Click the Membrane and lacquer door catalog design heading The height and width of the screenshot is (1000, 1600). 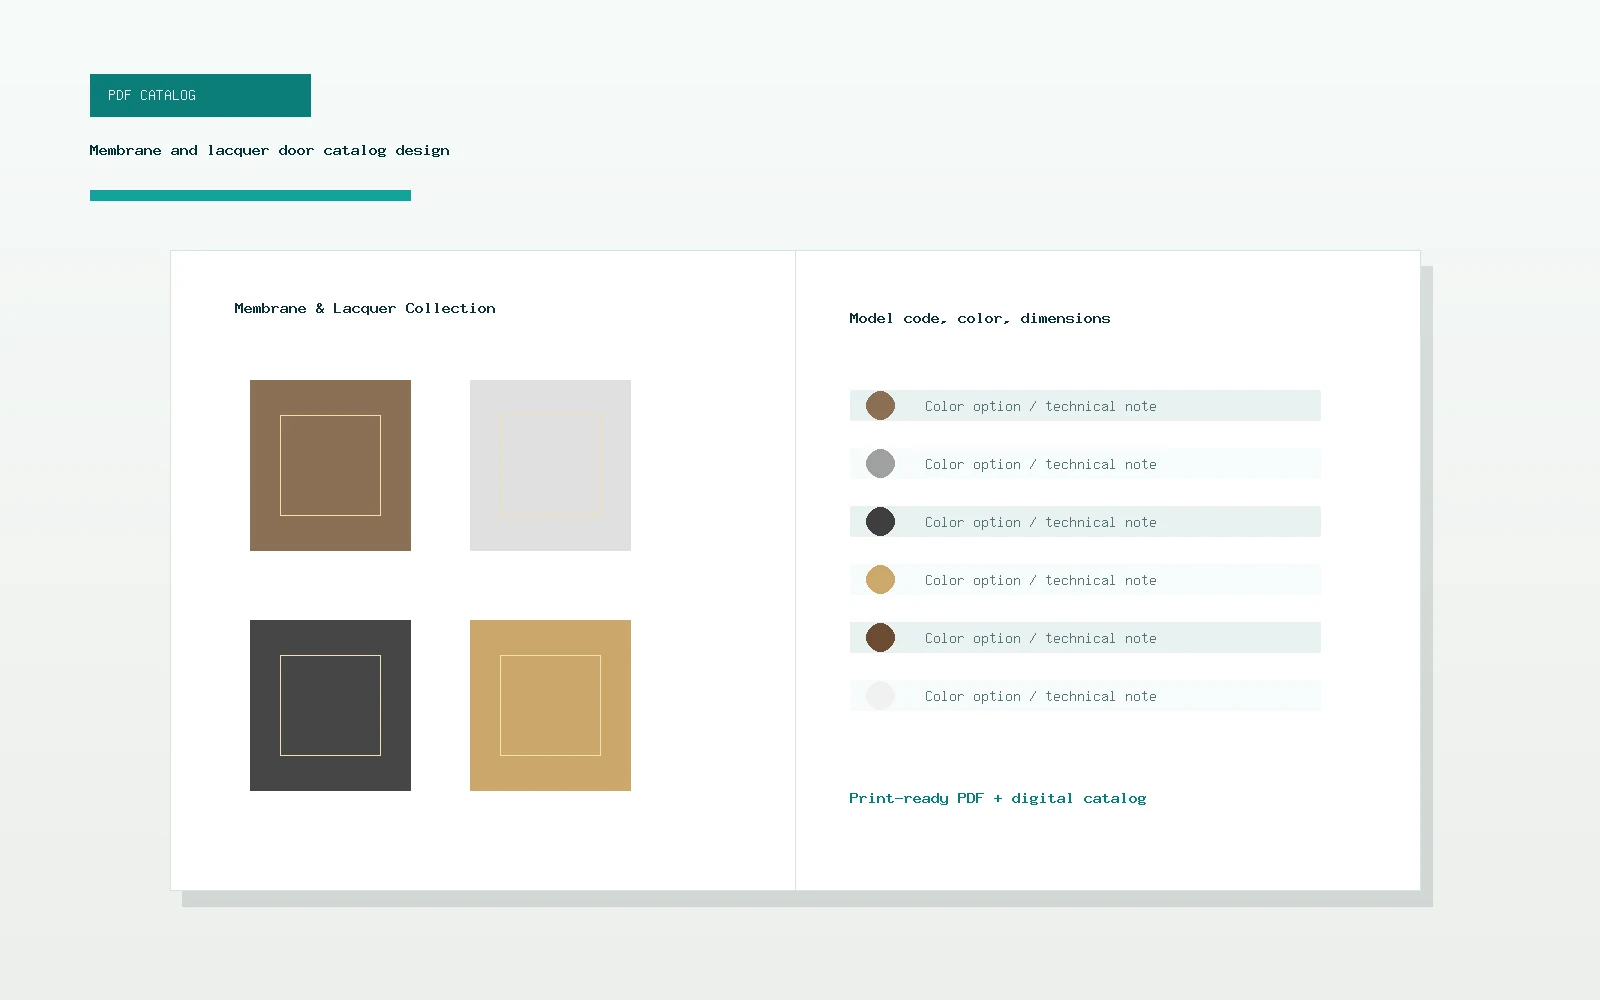269,150
